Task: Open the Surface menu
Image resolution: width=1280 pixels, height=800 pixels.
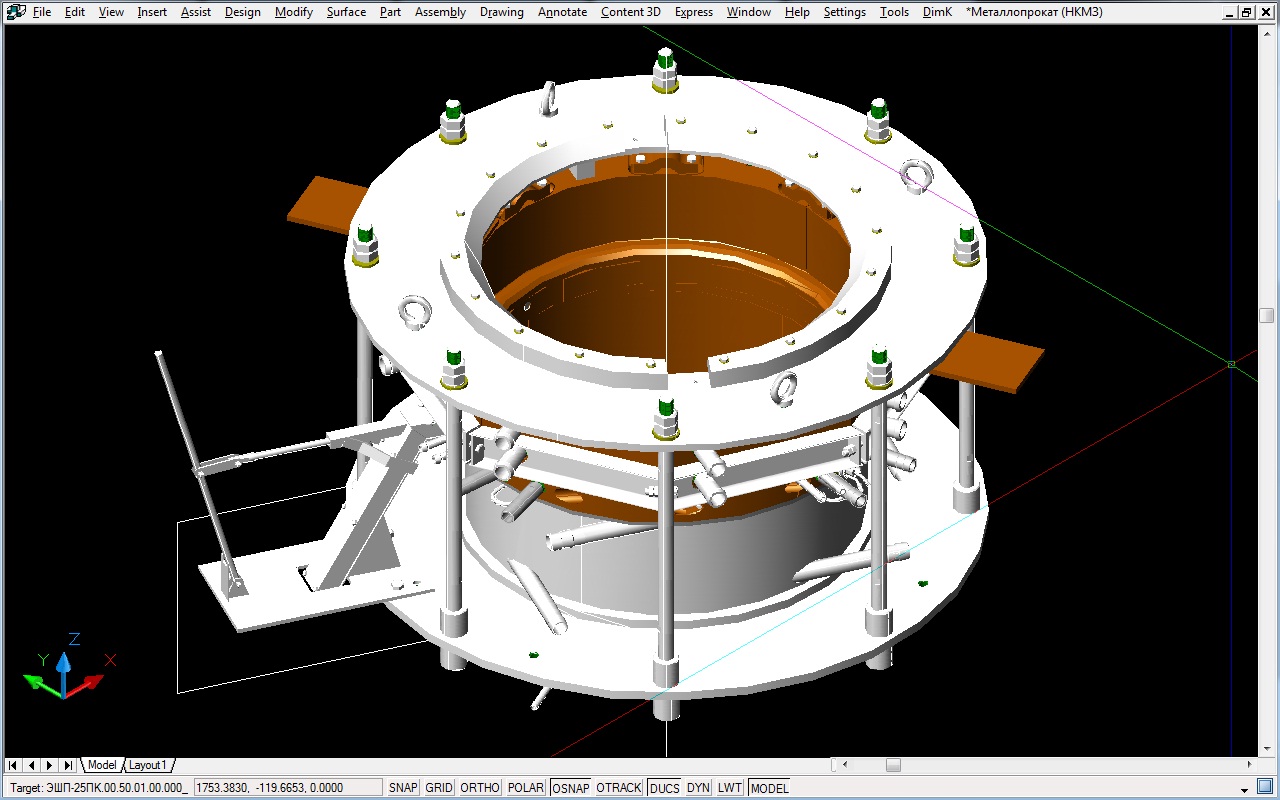Action: (x=346, y=12)
